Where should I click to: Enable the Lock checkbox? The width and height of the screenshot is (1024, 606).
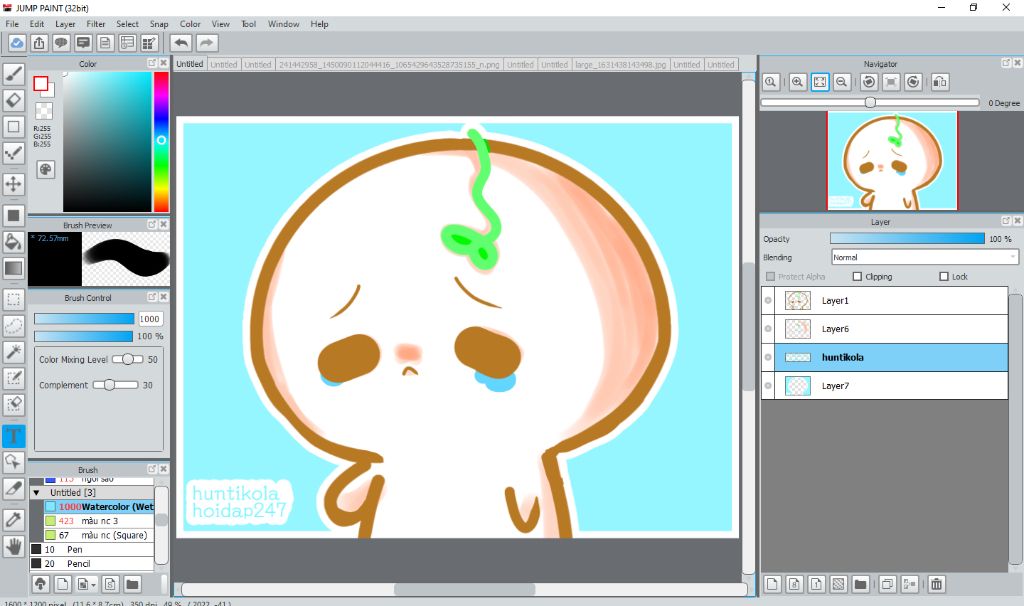click(944, 276)
